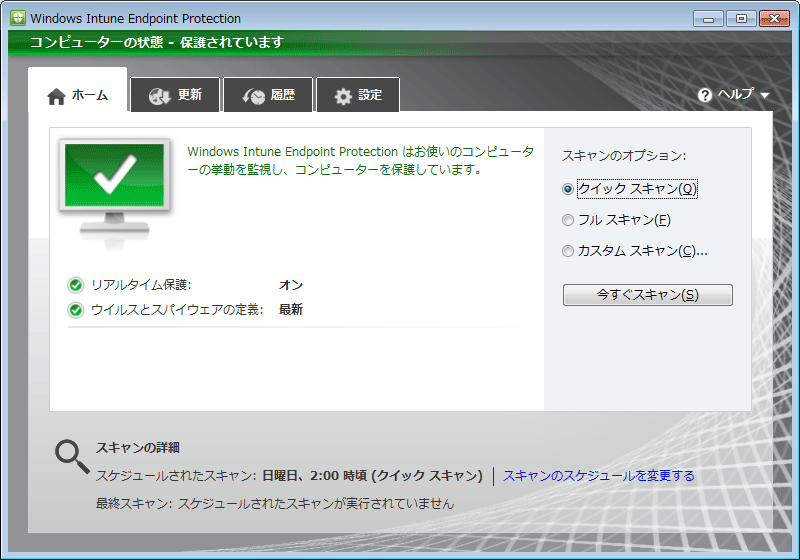The height and width of the screenshot is (560, 800).
Task: Click the スキャンのオプション: label
Action: point(624,156)
